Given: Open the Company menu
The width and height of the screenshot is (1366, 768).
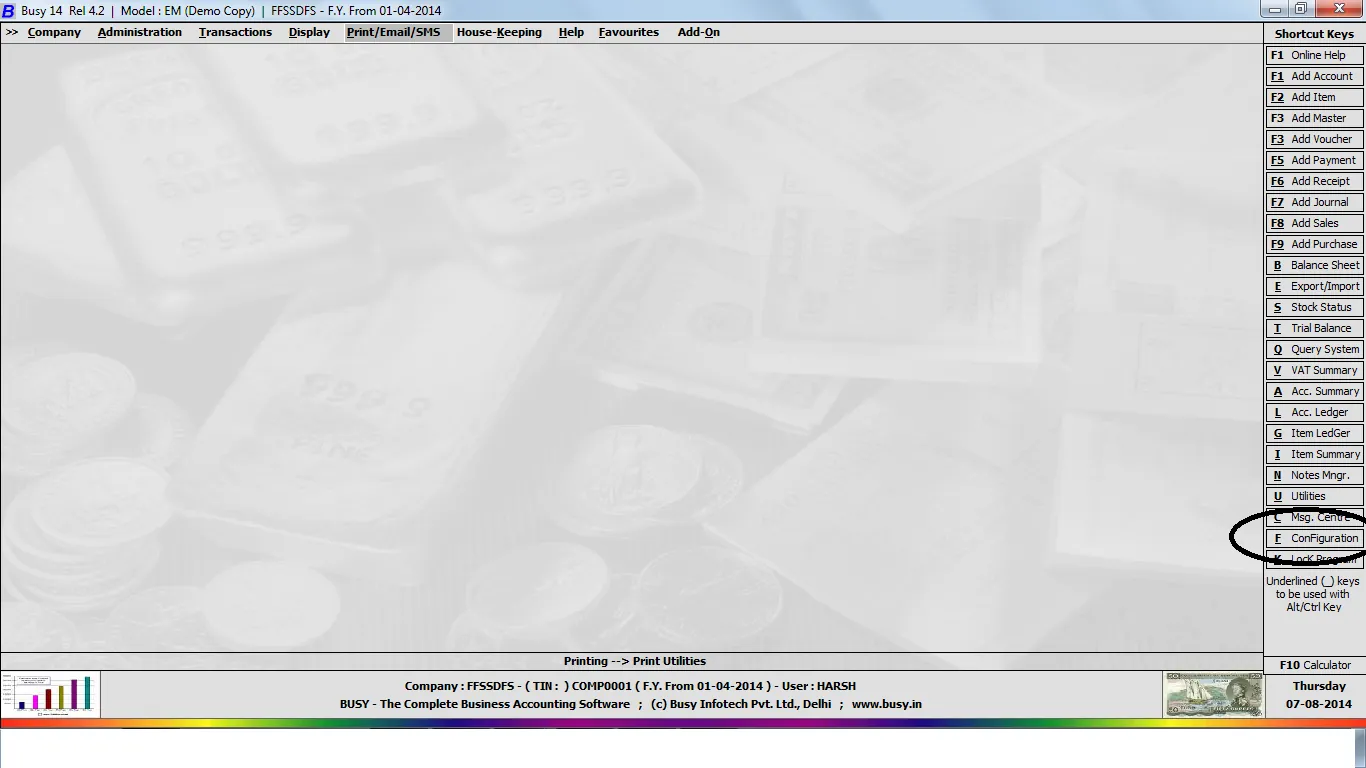Looking at the screenshot, I should pos(54,32).
